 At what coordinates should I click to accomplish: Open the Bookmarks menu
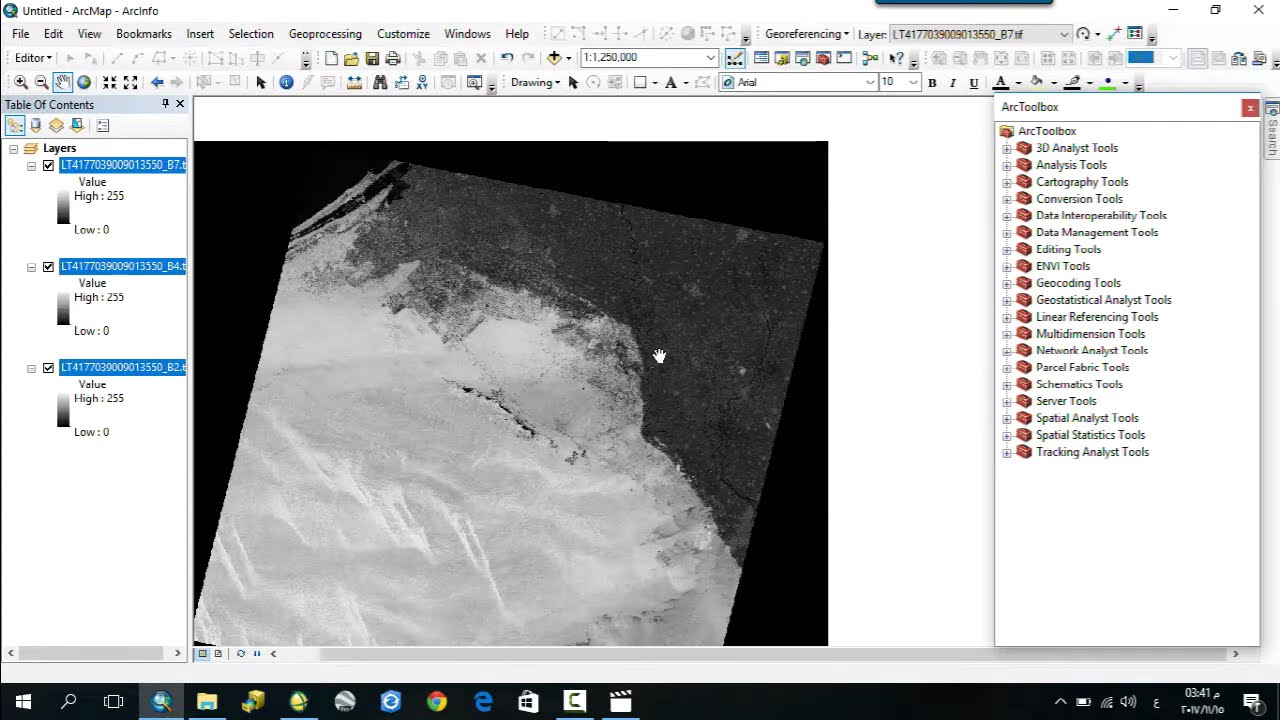point(144,34)
